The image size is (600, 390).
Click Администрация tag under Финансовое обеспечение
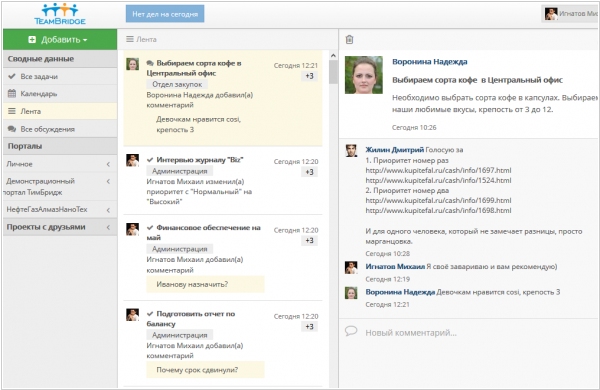pyautogui.click(x=179, y=249)
